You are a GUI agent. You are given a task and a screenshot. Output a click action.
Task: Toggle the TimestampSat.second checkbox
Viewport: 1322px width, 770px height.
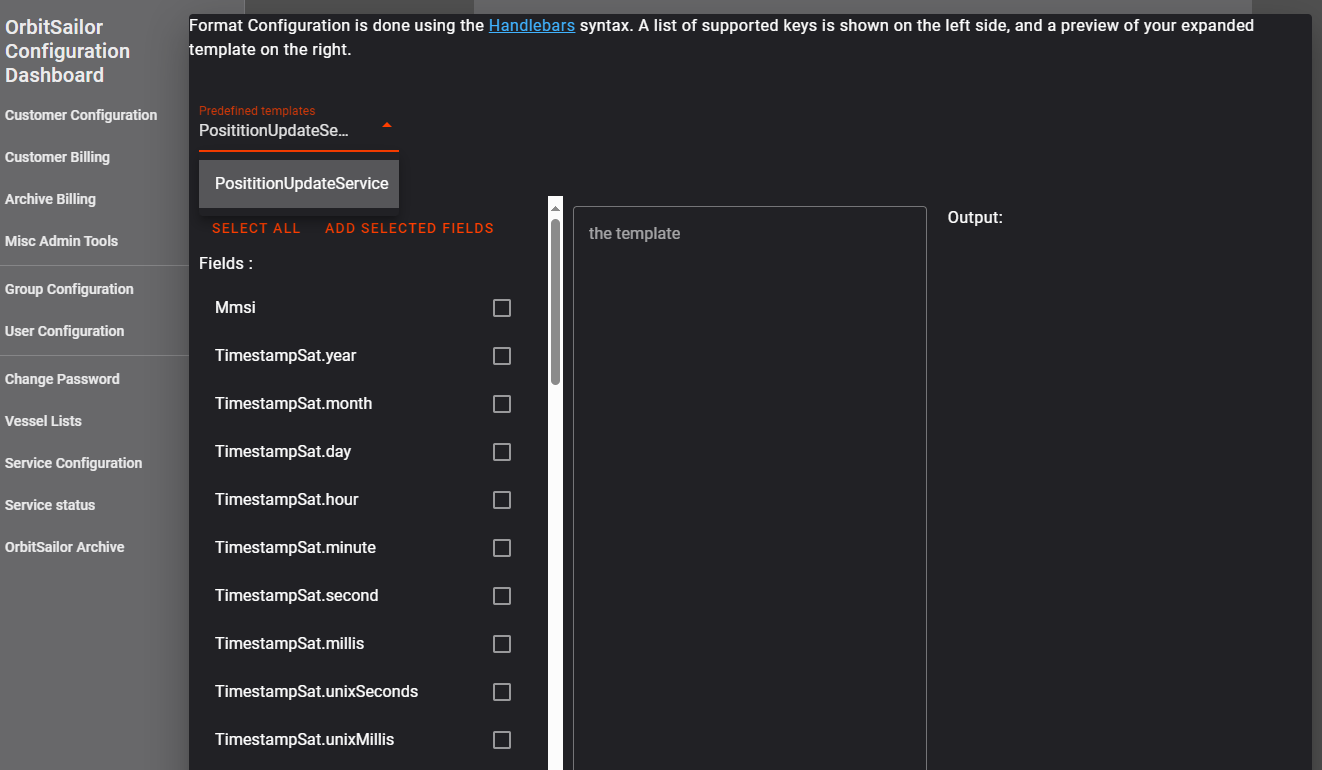[502, 596]
